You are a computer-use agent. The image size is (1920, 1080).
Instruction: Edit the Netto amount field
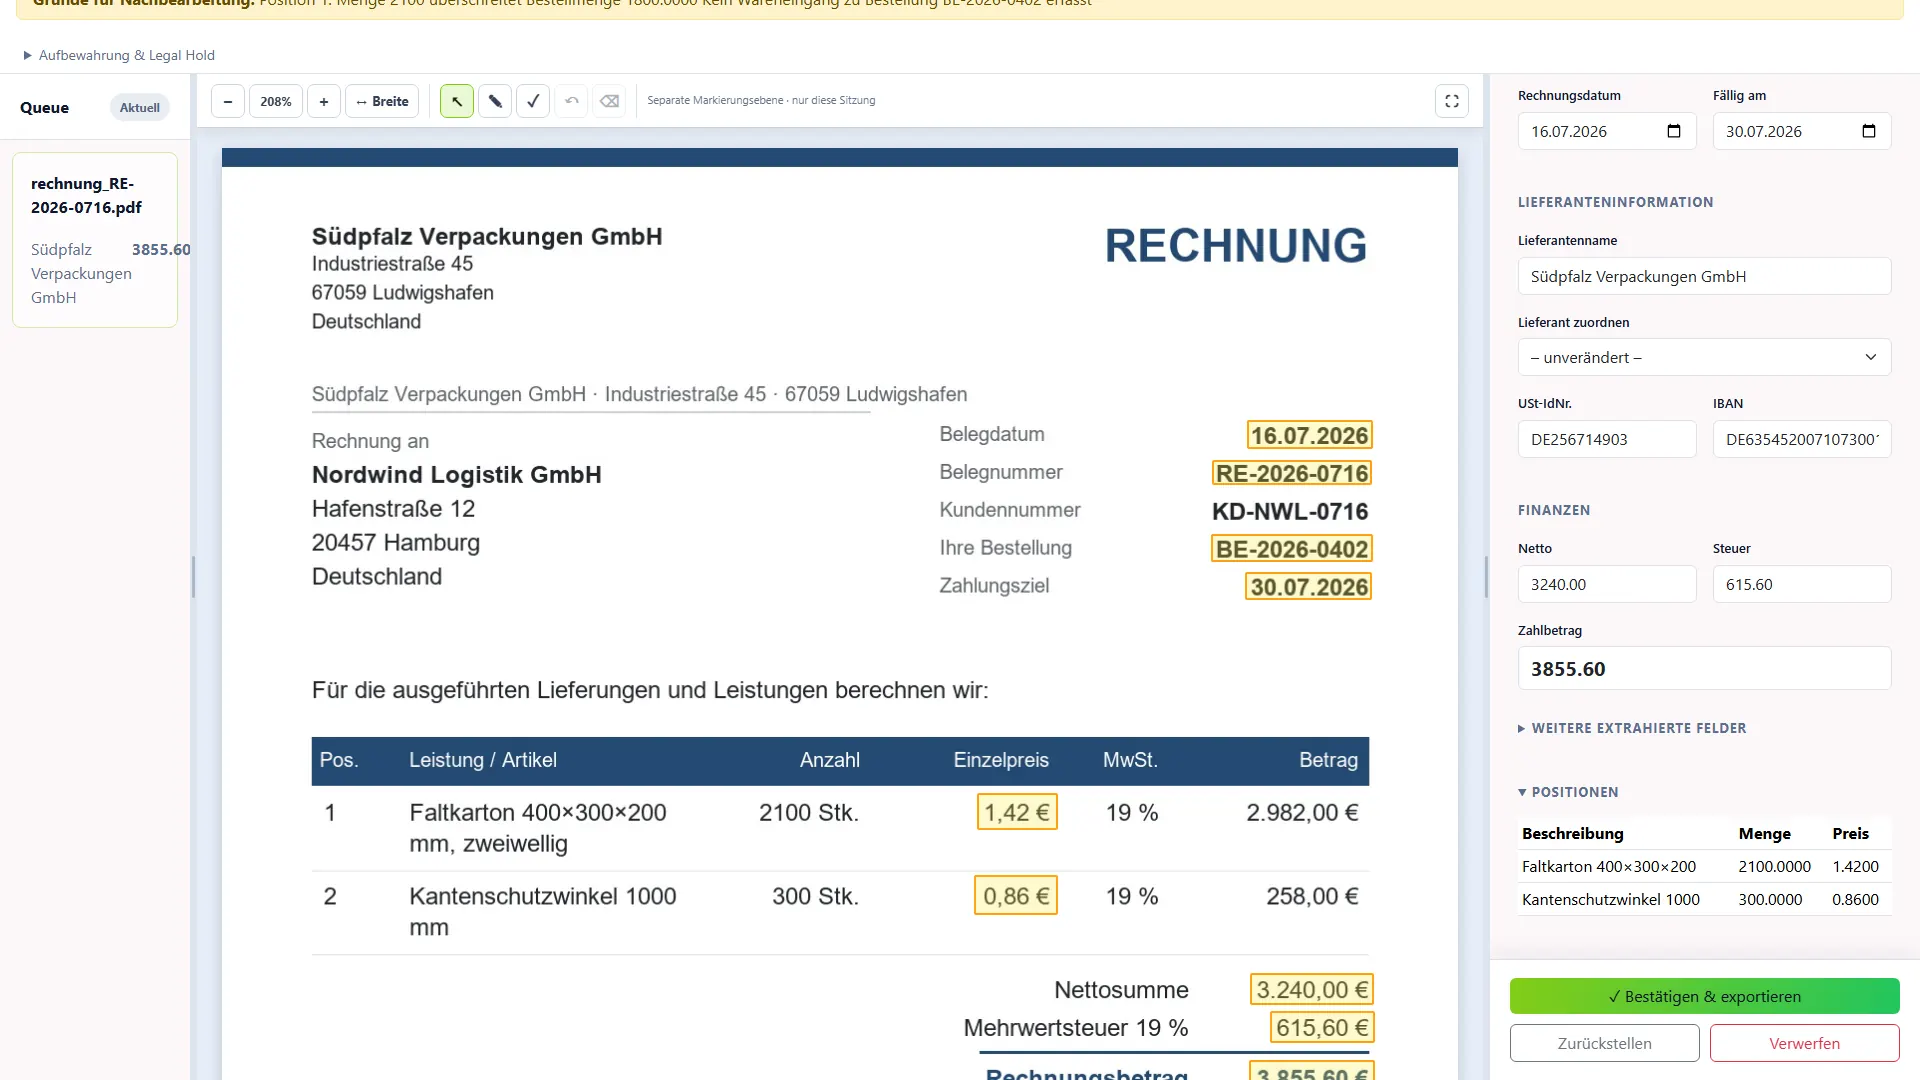coord(1607,584)
